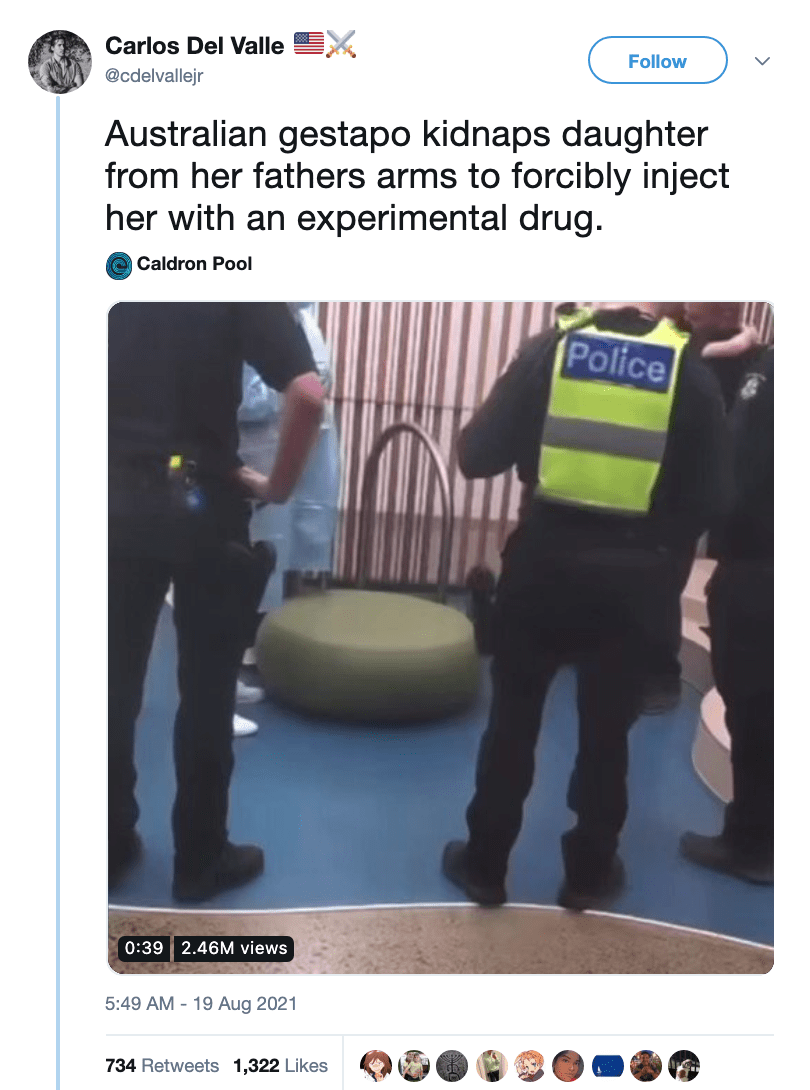The height and width of the screenshot is (1090, 810).
Task: Open the second liker's avatar
Action: coord(414,1066)
